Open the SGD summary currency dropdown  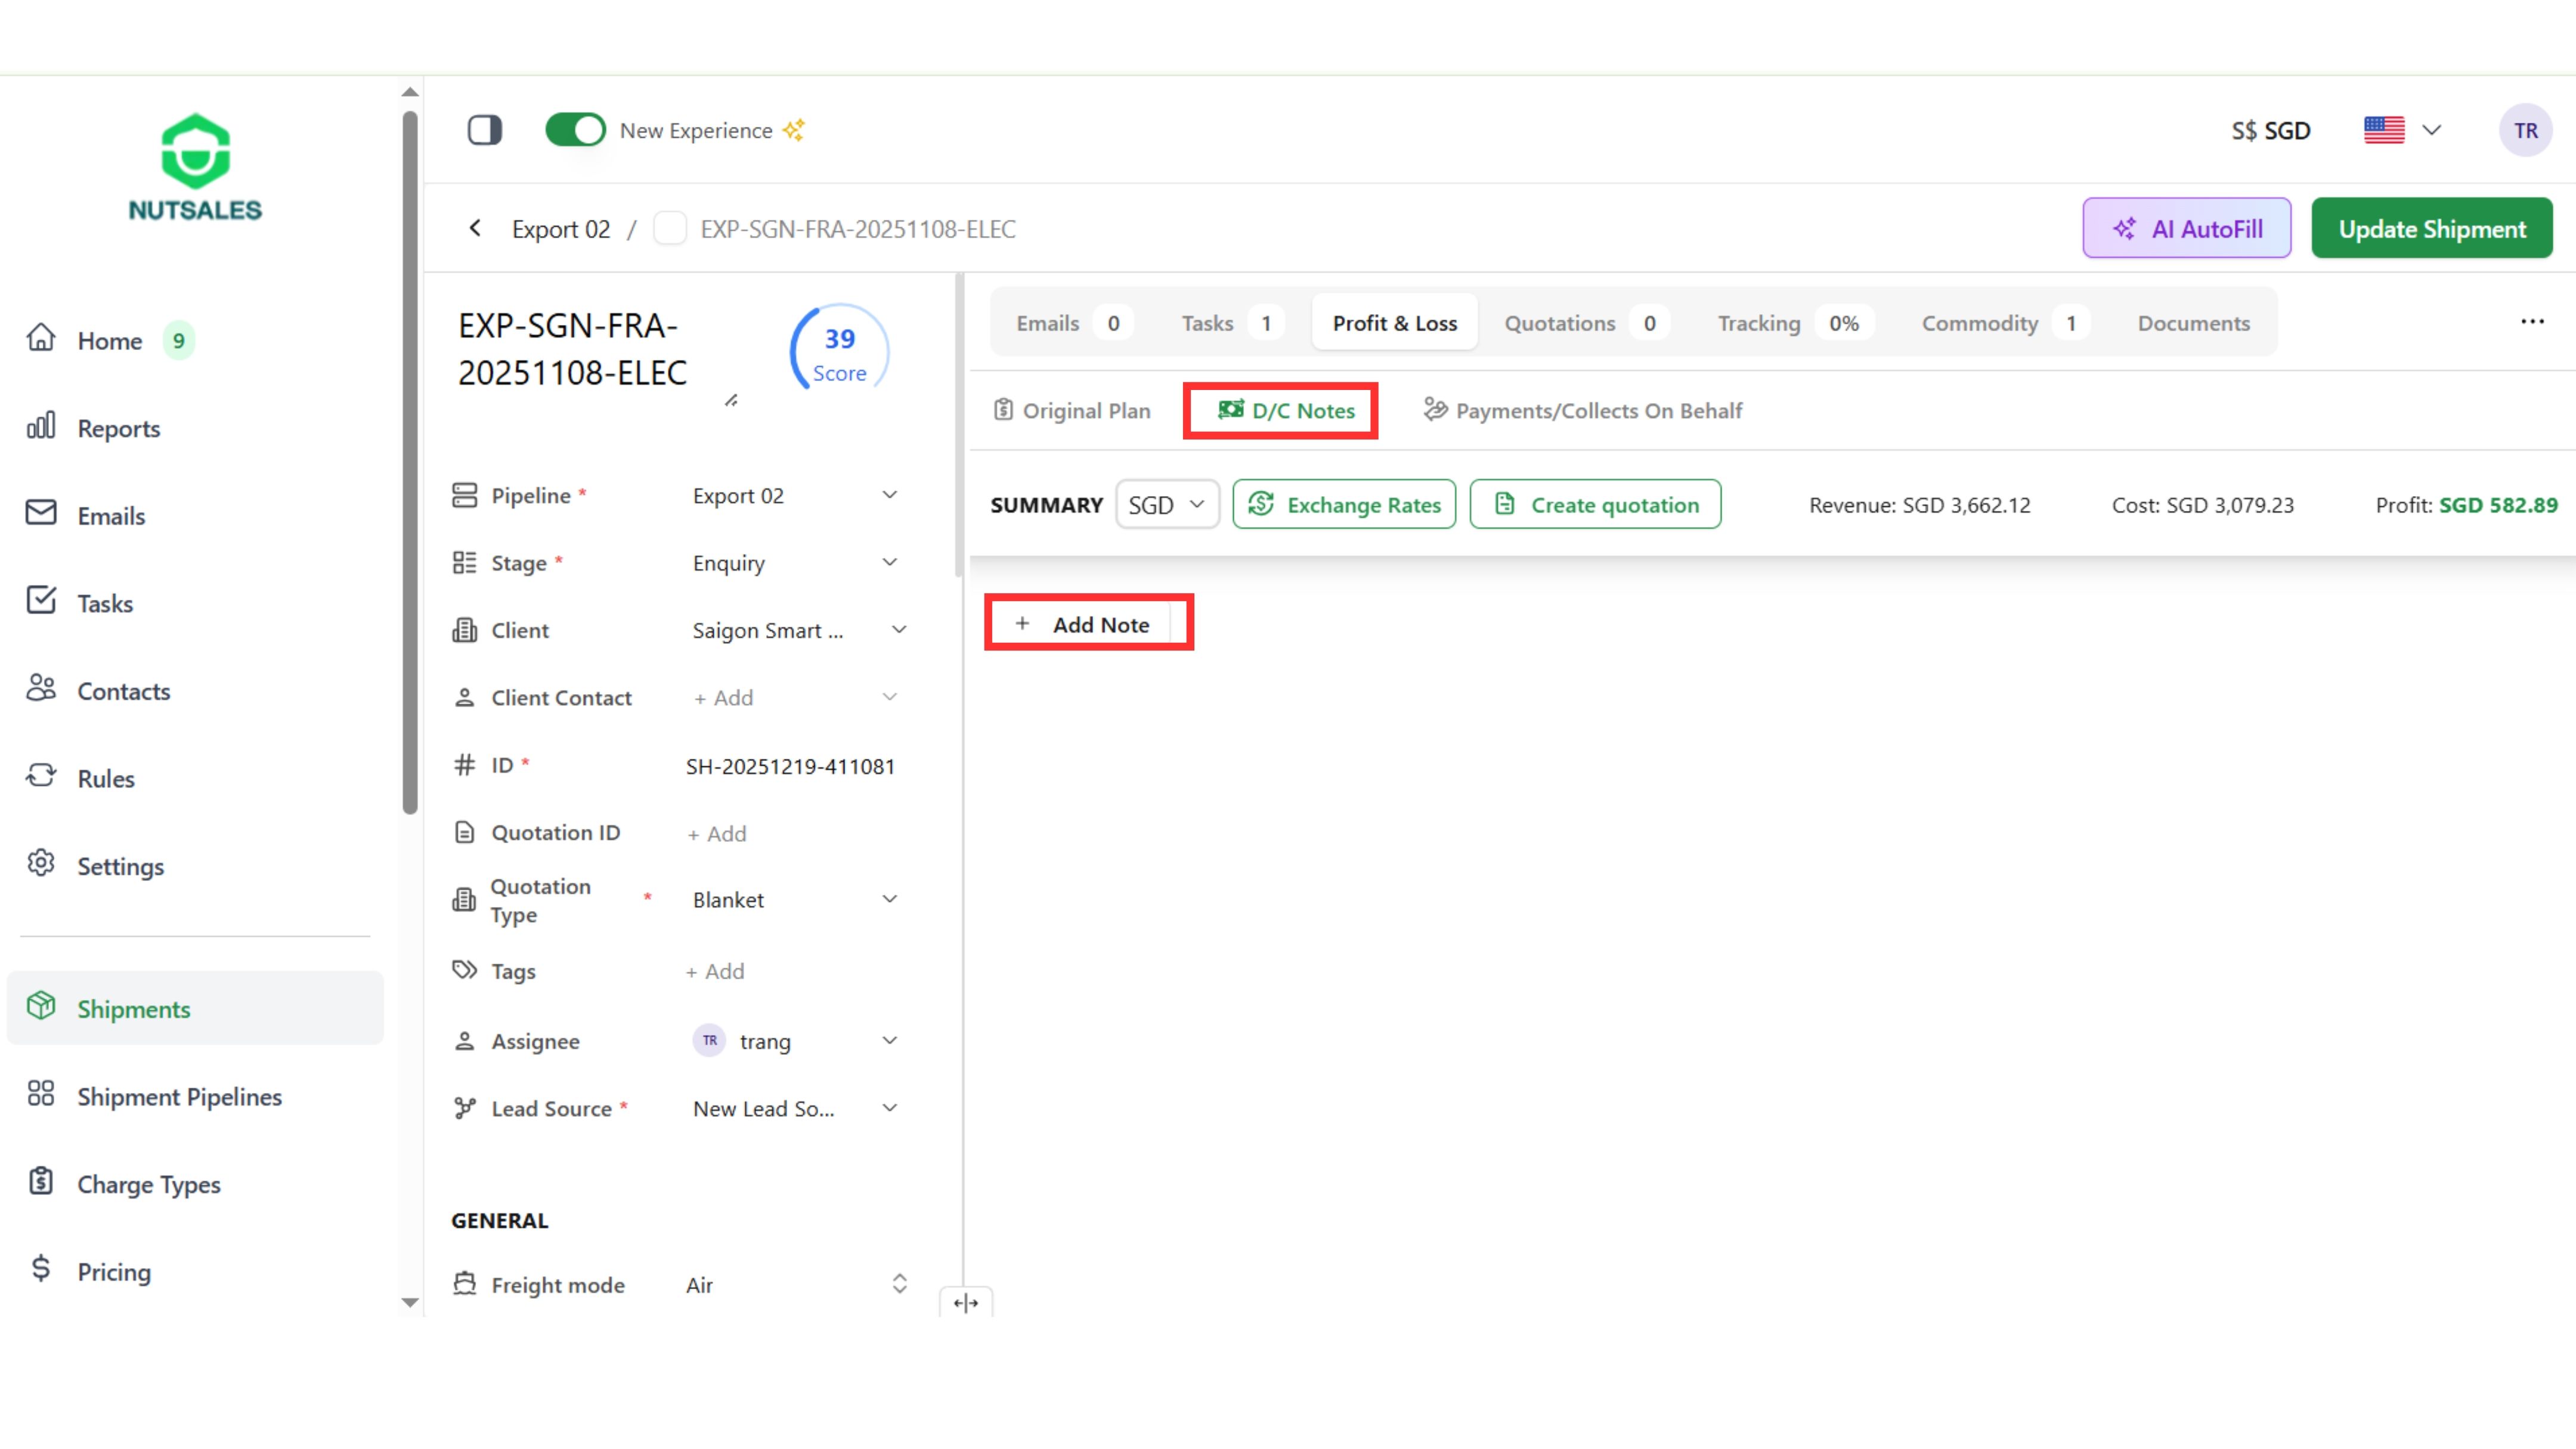point(1166,504)
